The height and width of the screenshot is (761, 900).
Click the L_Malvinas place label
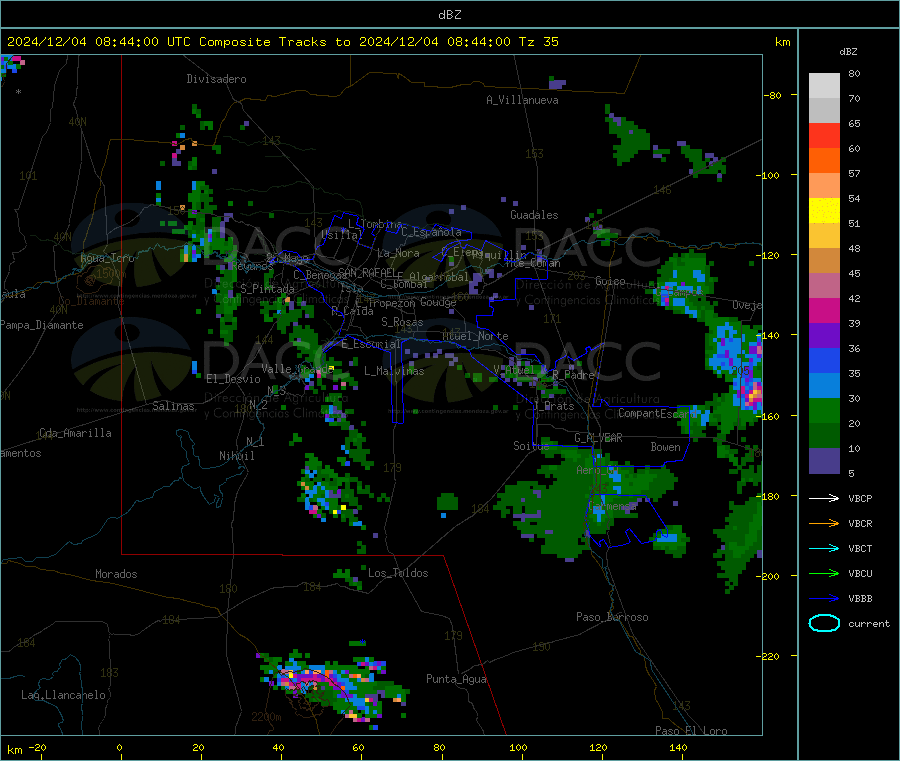pyautogui.click(x=394, y=371)
